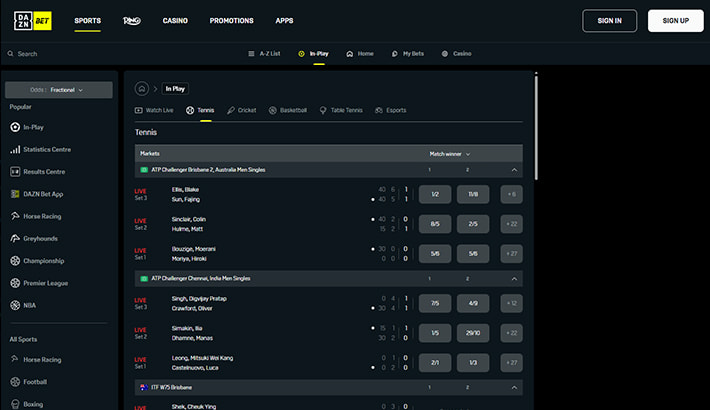This screenshot has height=410, width=710.
Task: Click the breadcrumb home circle icon
Action: click(x=142, y=89)
